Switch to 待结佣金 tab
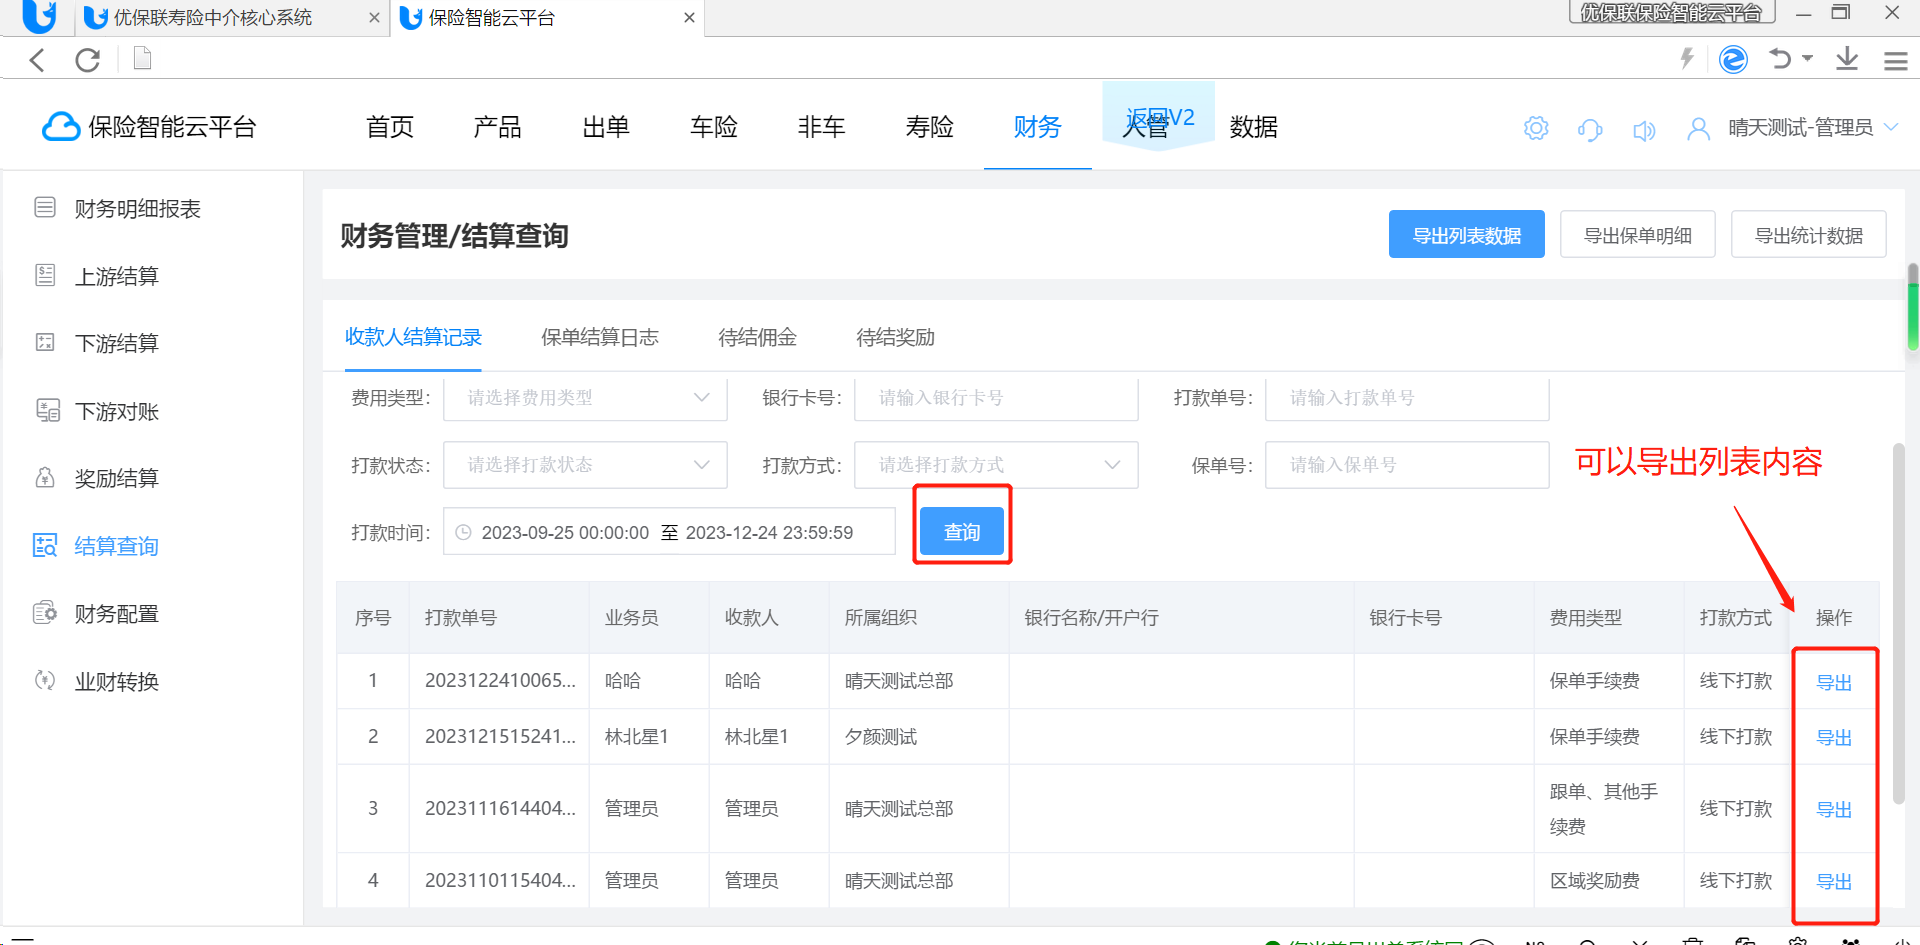Image resolution: width=1920 pixels, height=945 pixels. tap(757, 337)
